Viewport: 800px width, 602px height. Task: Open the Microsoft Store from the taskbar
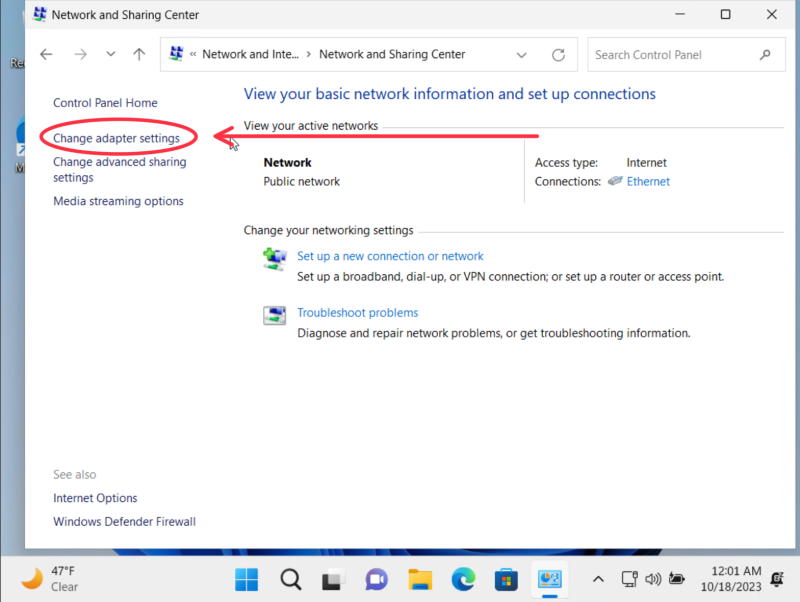click(x=506, y=579)
